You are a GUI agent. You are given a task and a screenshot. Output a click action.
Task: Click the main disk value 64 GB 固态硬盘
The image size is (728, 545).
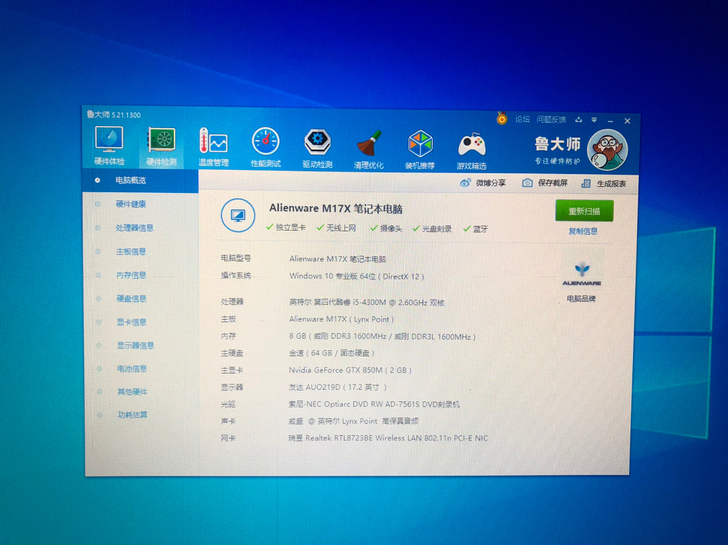[332, 353]
